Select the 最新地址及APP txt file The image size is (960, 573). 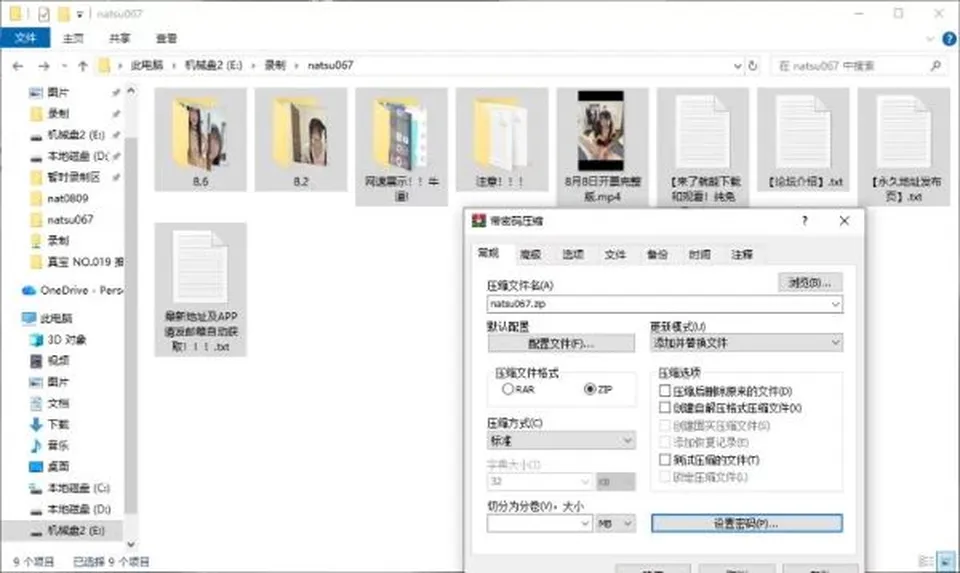coord(200,290)
